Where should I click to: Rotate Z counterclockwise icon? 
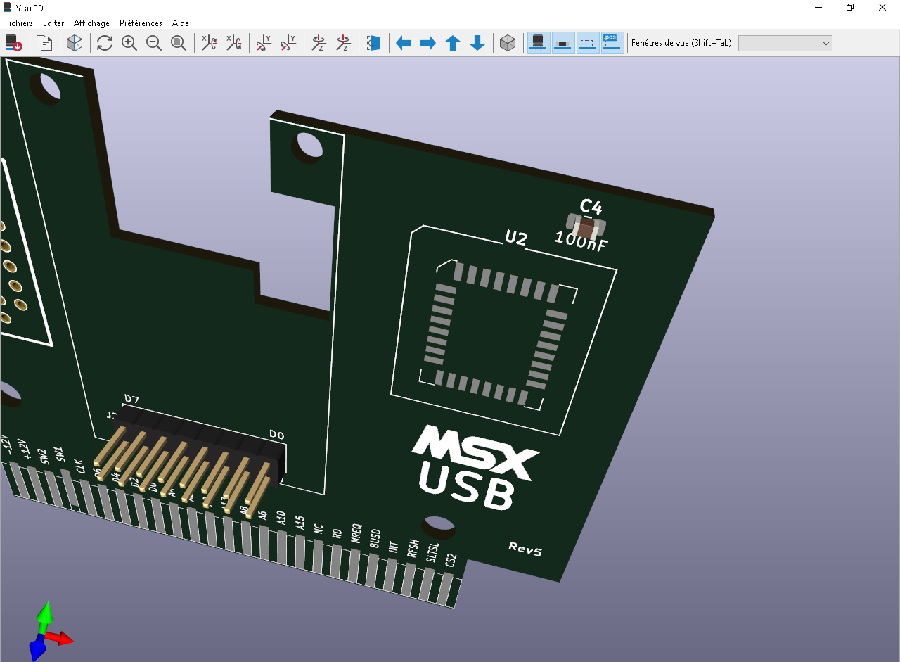[x=343, y=43]
